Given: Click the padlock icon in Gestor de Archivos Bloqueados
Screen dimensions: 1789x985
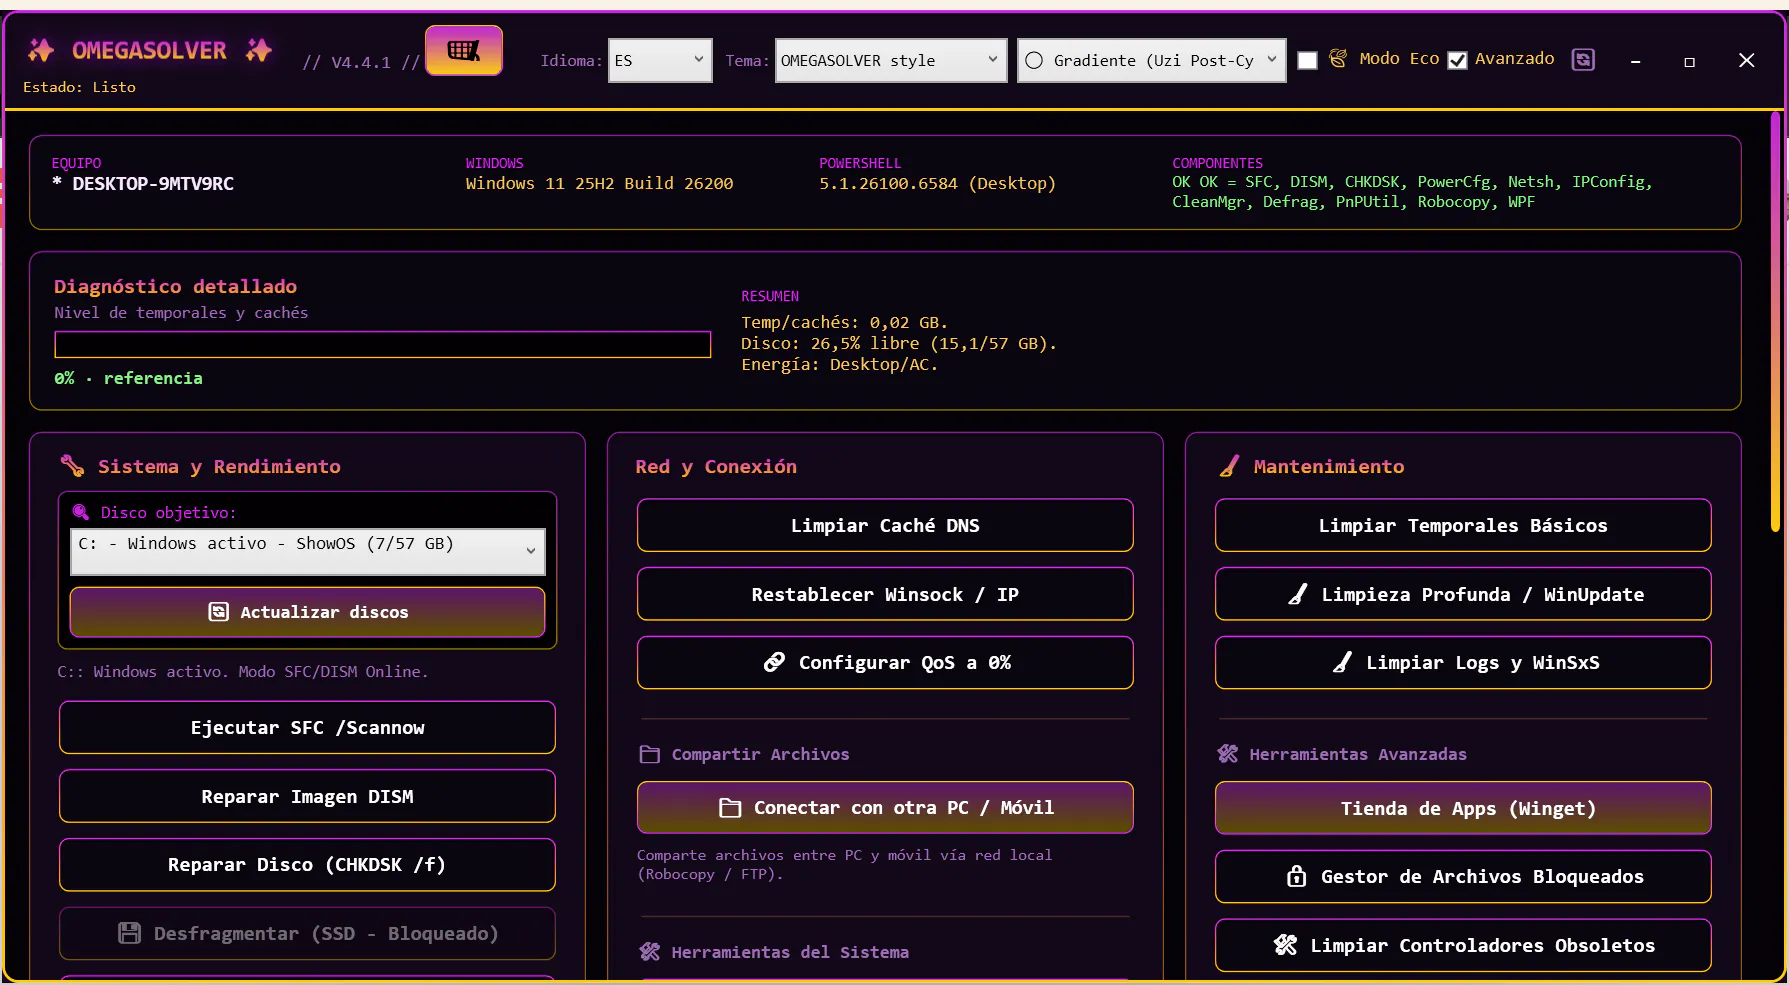Looking at the screenshot, I should click(x=1296, y=877).
